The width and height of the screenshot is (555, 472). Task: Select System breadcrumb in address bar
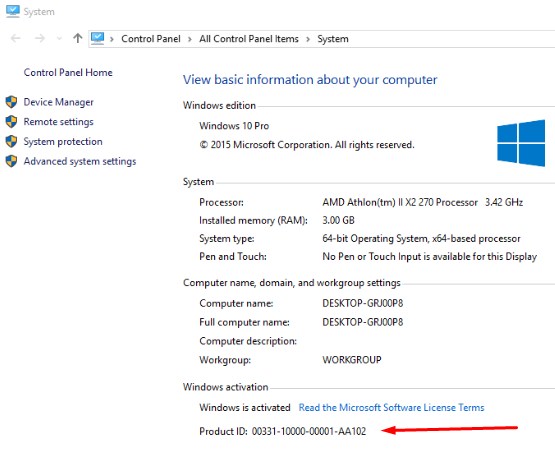pyautogui.click(x=333, y=39)
